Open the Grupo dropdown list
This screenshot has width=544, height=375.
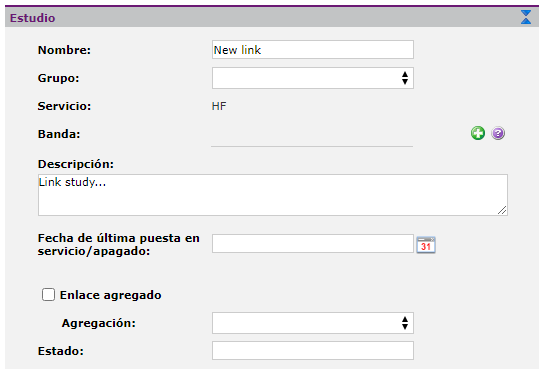tap(313, 78)
